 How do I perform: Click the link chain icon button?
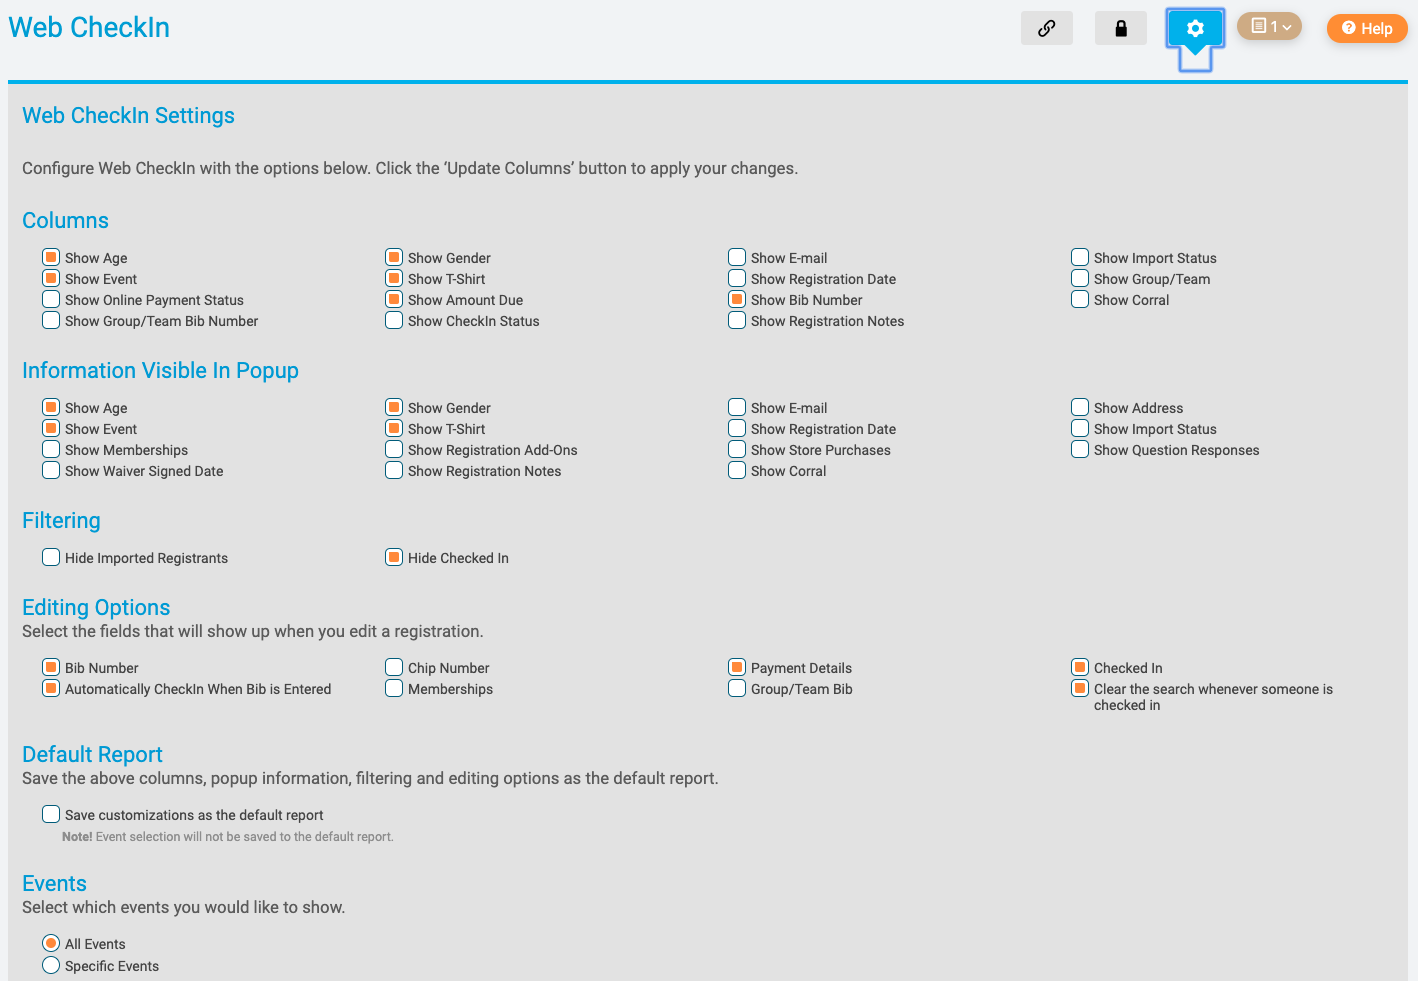click(x=1046, y=28)
